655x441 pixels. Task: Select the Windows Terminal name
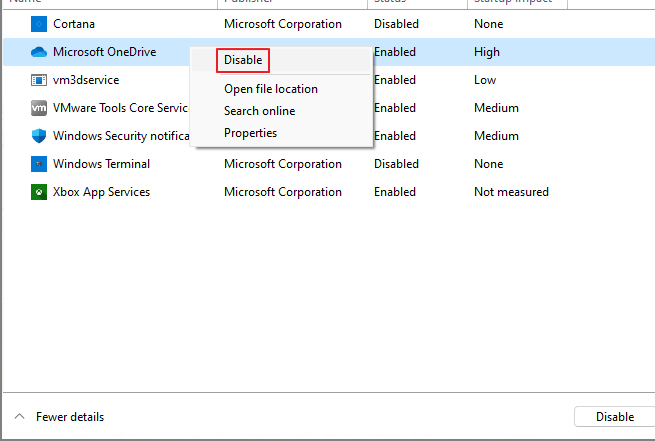point(101,164)
